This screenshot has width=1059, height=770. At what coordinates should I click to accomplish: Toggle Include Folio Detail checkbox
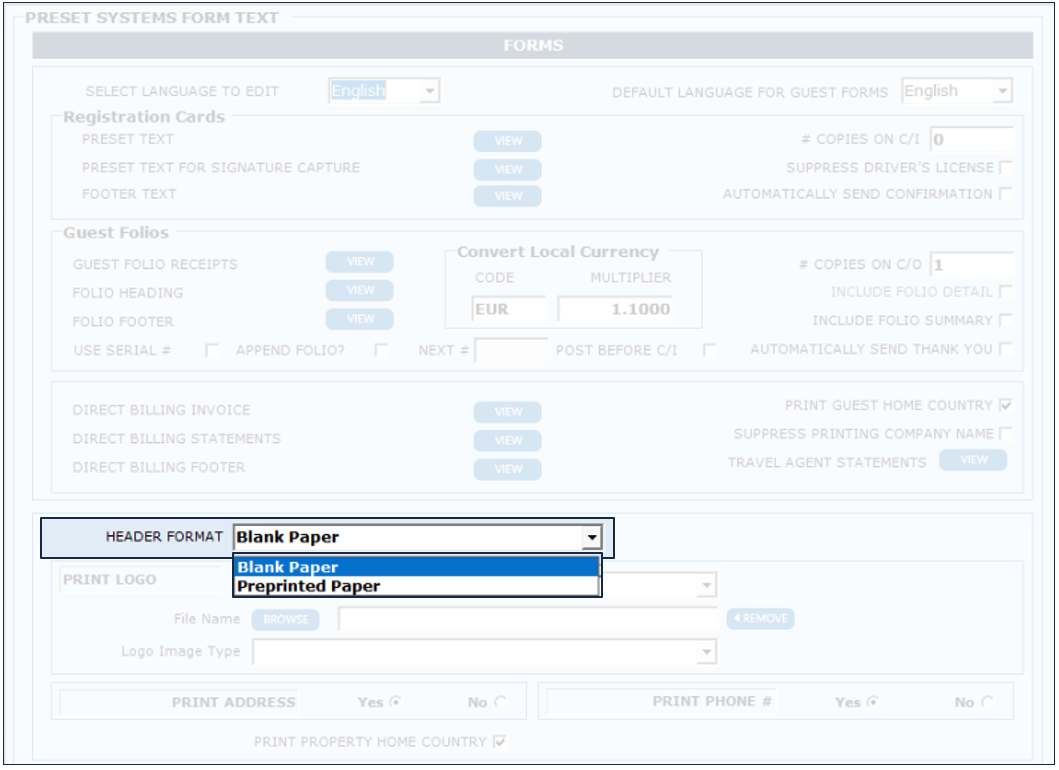(1005, 292)
